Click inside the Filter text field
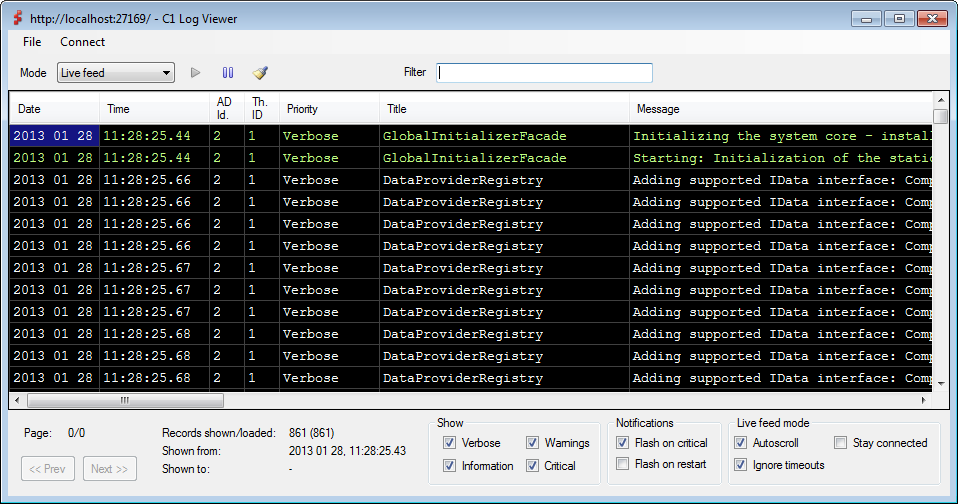Viewport: 958px width, 504px height. [x=544, y=73]
